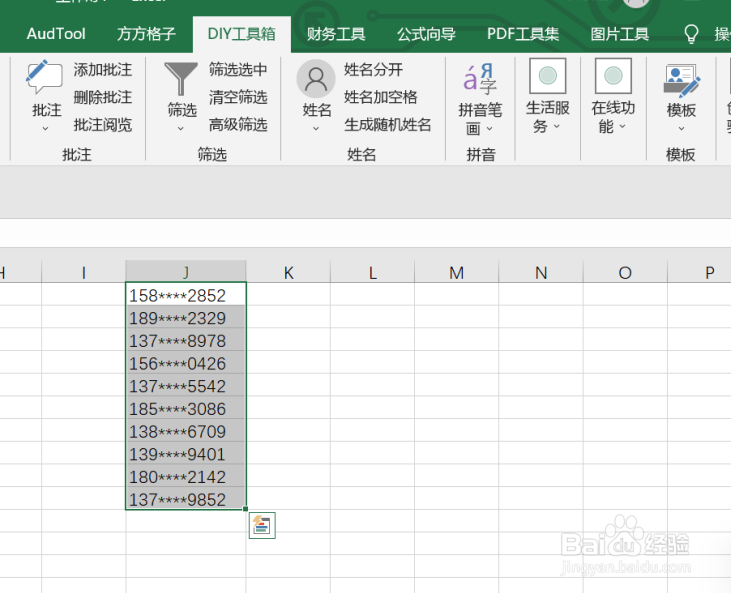Click 清空筛选 button
Image resolution: width=731 pixels, height=593 pixels.
coord(238,97)
